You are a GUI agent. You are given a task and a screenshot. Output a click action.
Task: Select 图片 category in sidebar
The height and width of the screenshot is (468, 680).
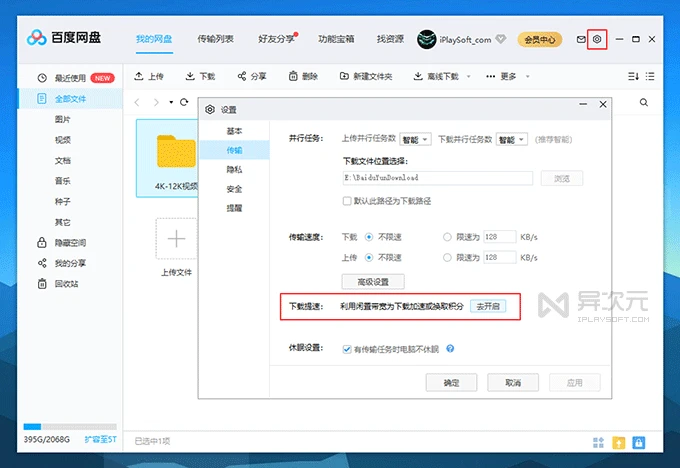(x=62, y=119)
